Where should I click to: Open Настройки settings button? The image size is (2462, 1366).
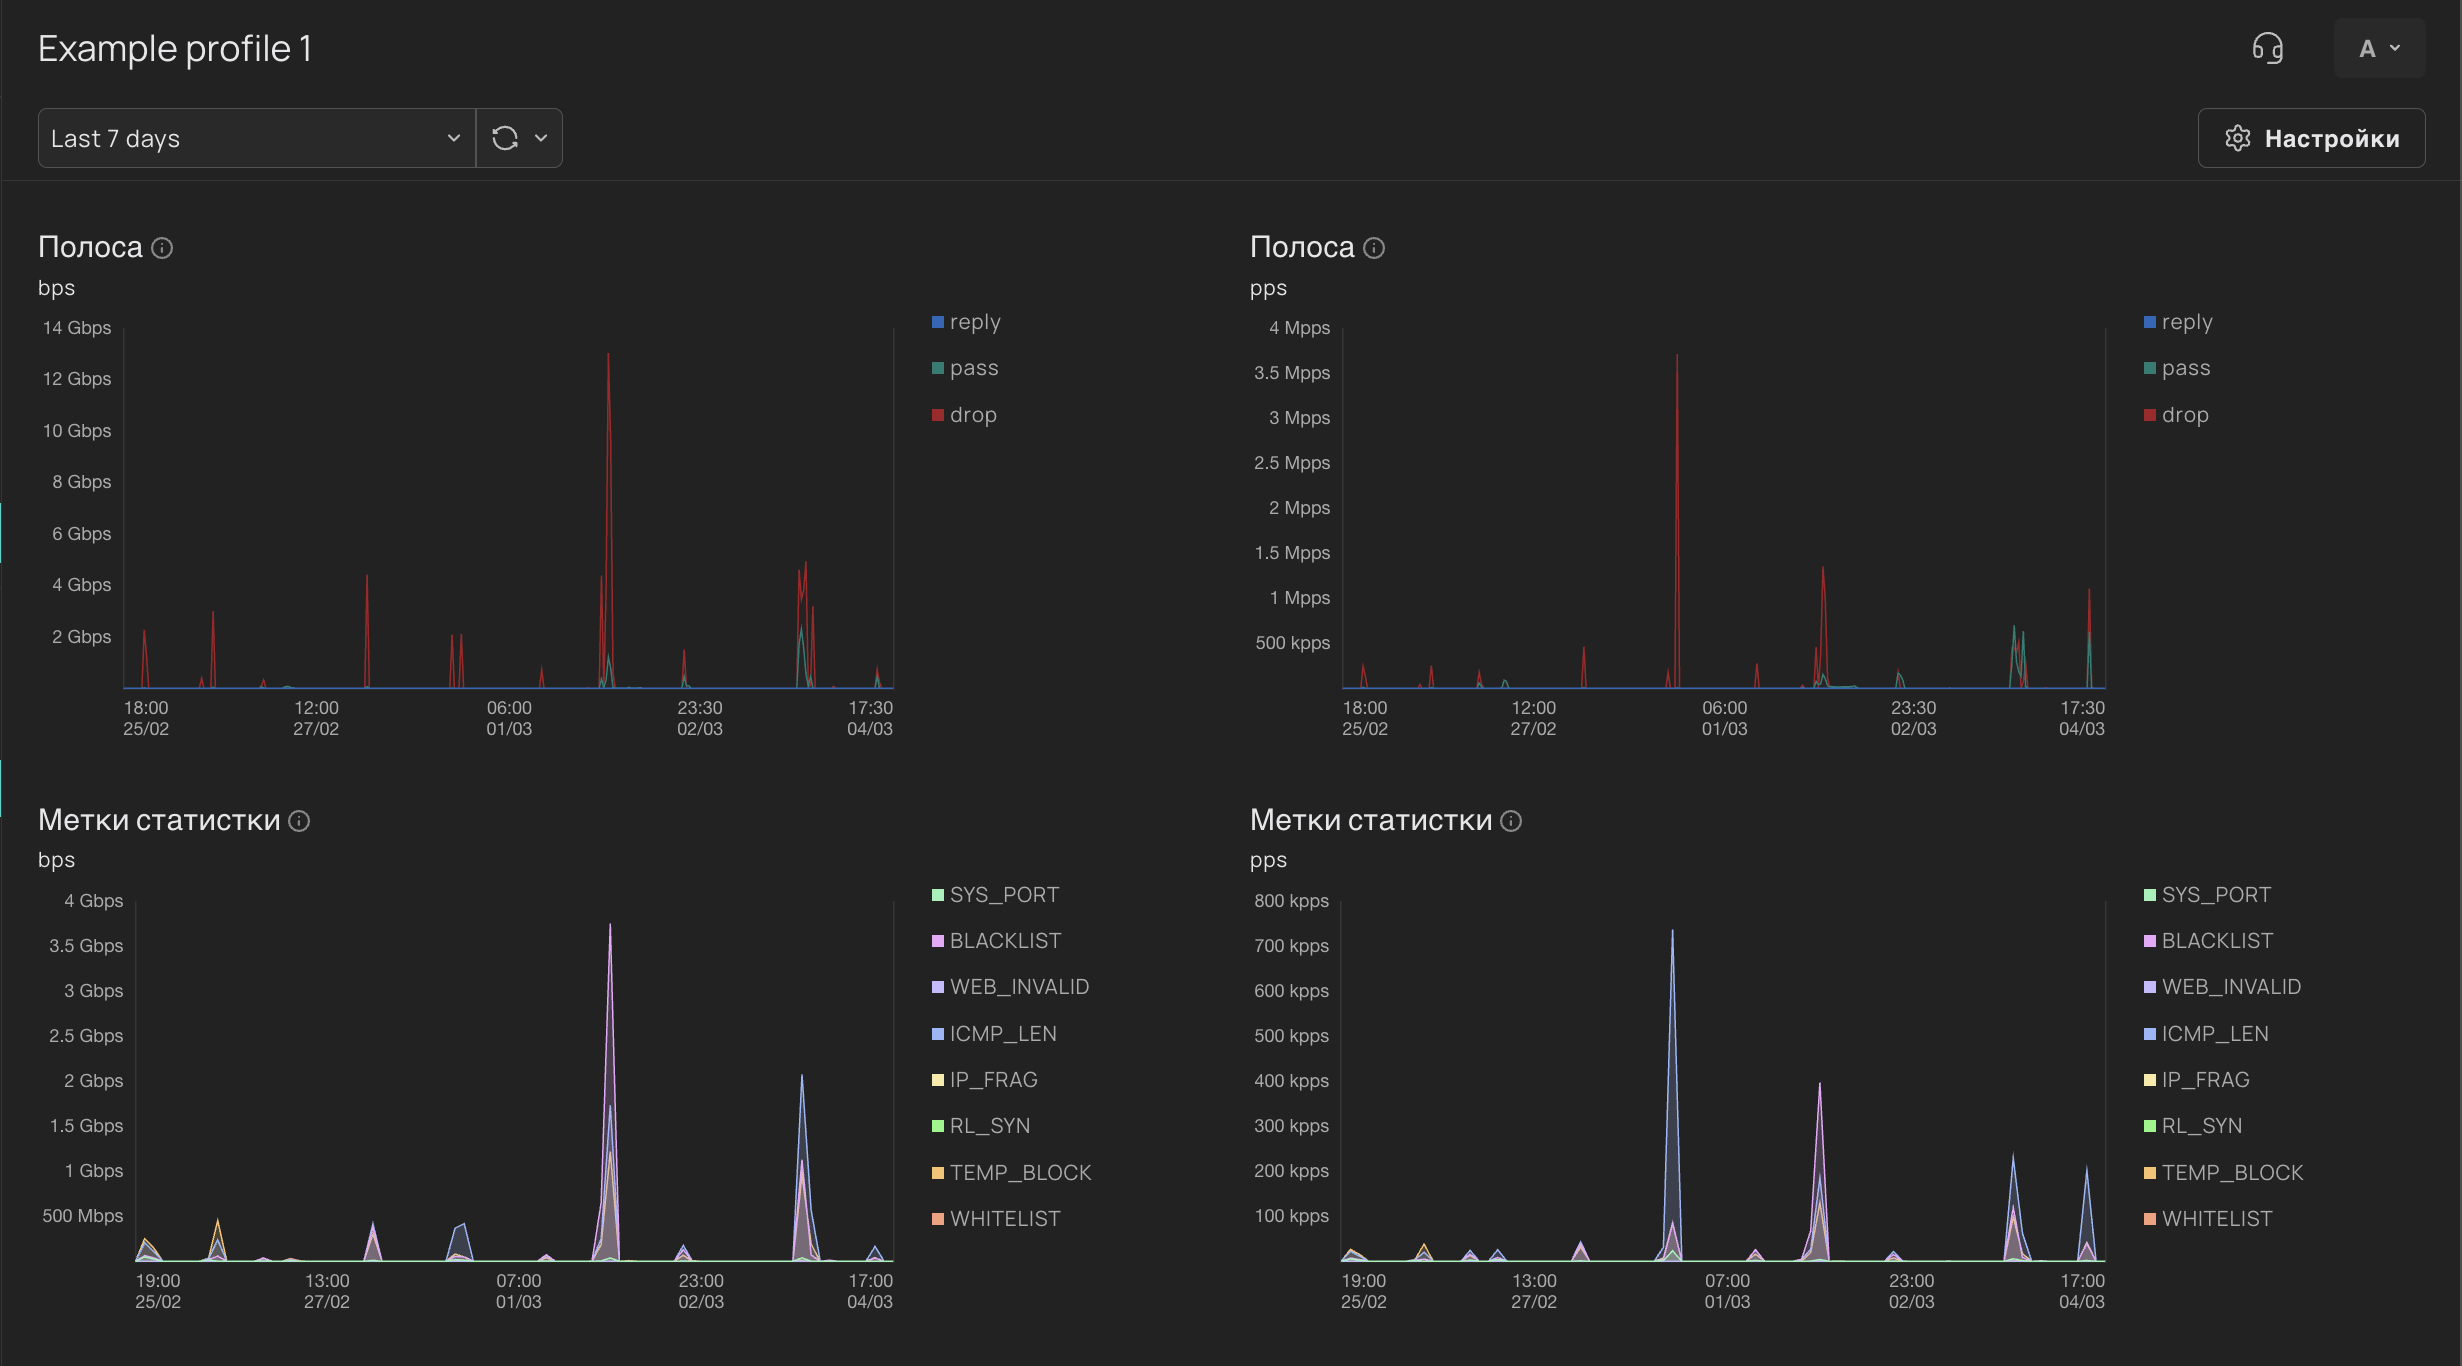pyautogui.click(x=2311, y=138)
